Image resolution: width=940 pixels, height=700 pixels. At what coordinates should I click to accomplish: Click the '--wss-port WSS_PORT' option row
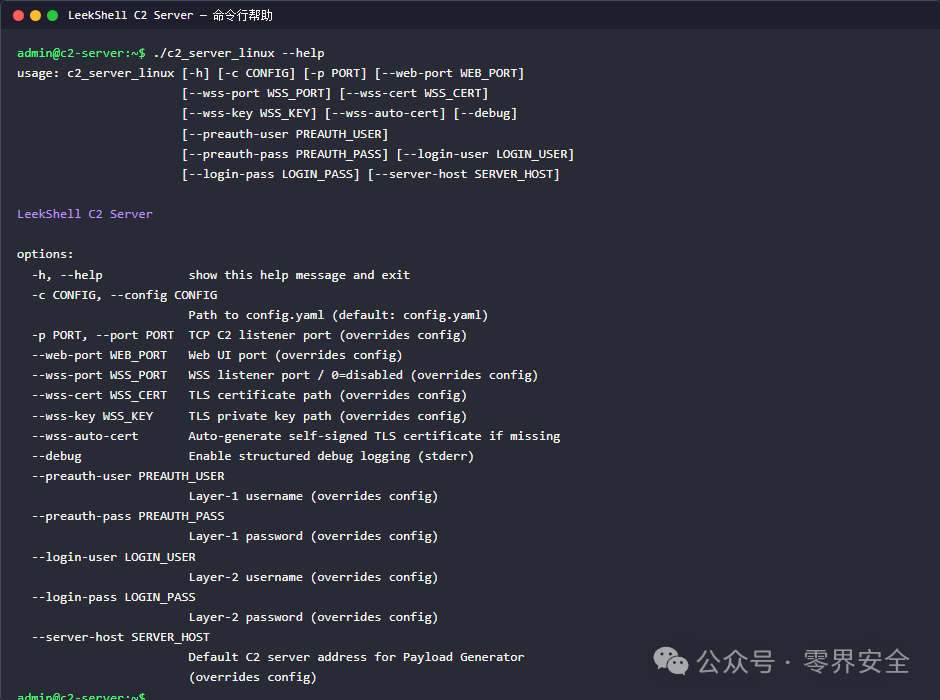(x=100, y=375)
